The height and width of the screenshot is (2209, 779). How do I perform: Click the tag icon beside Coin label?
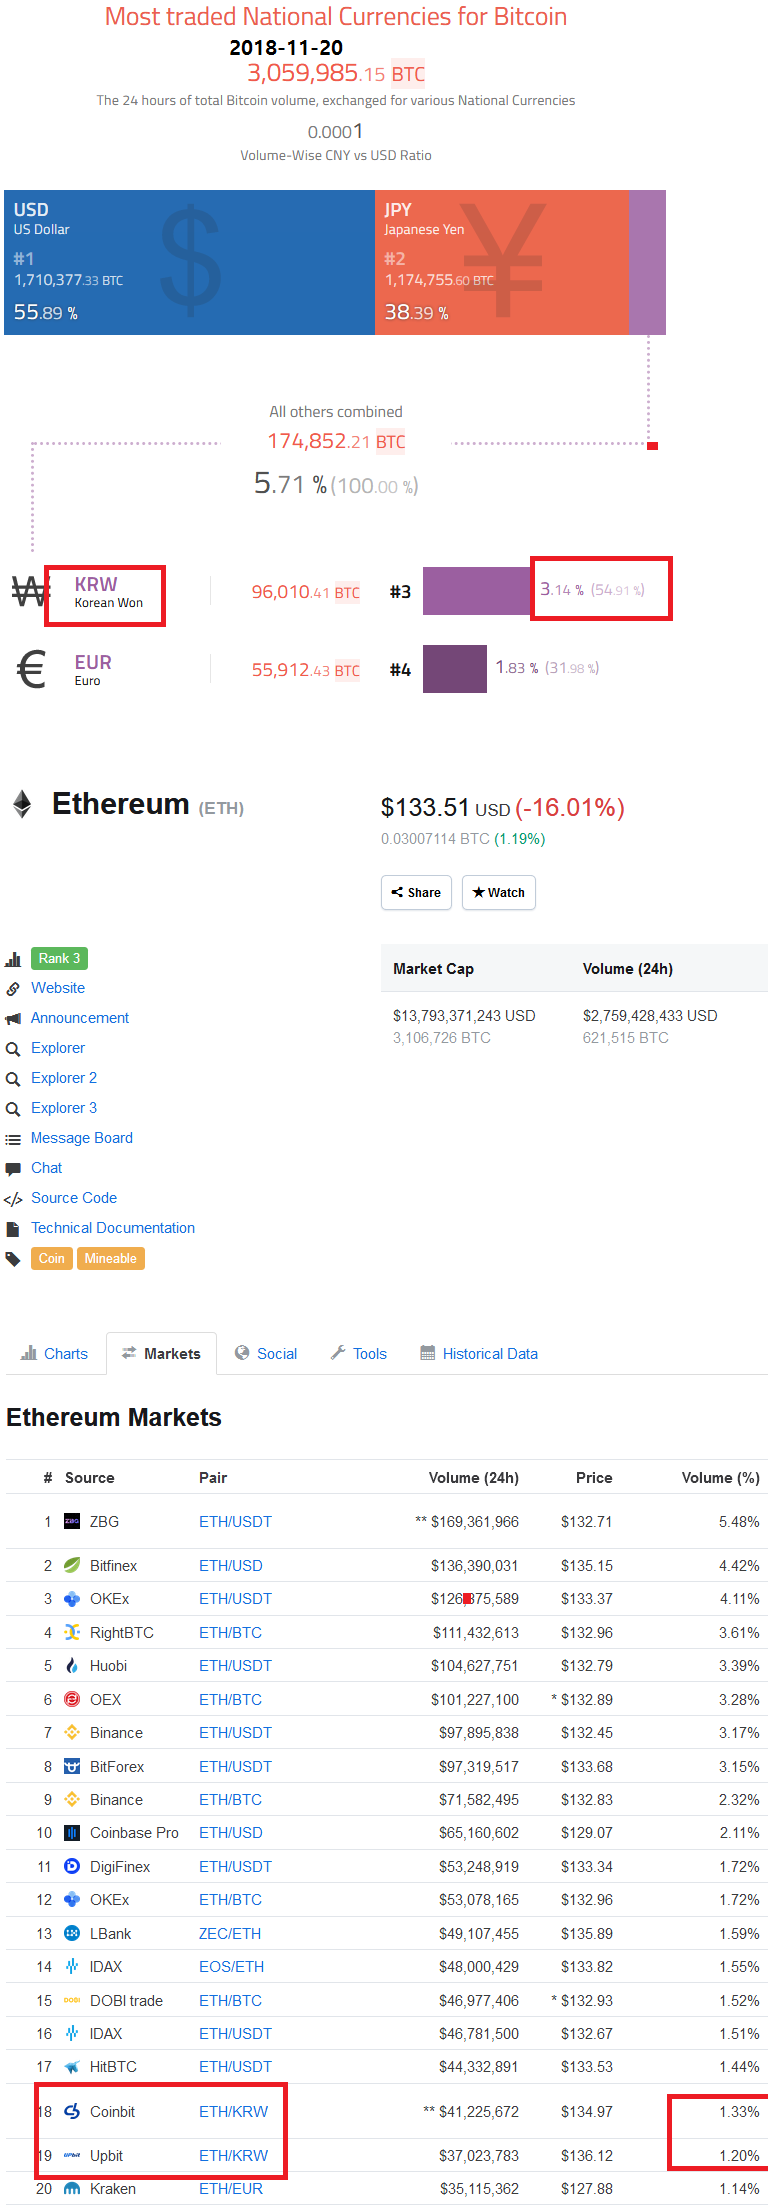click(13, 1259)
